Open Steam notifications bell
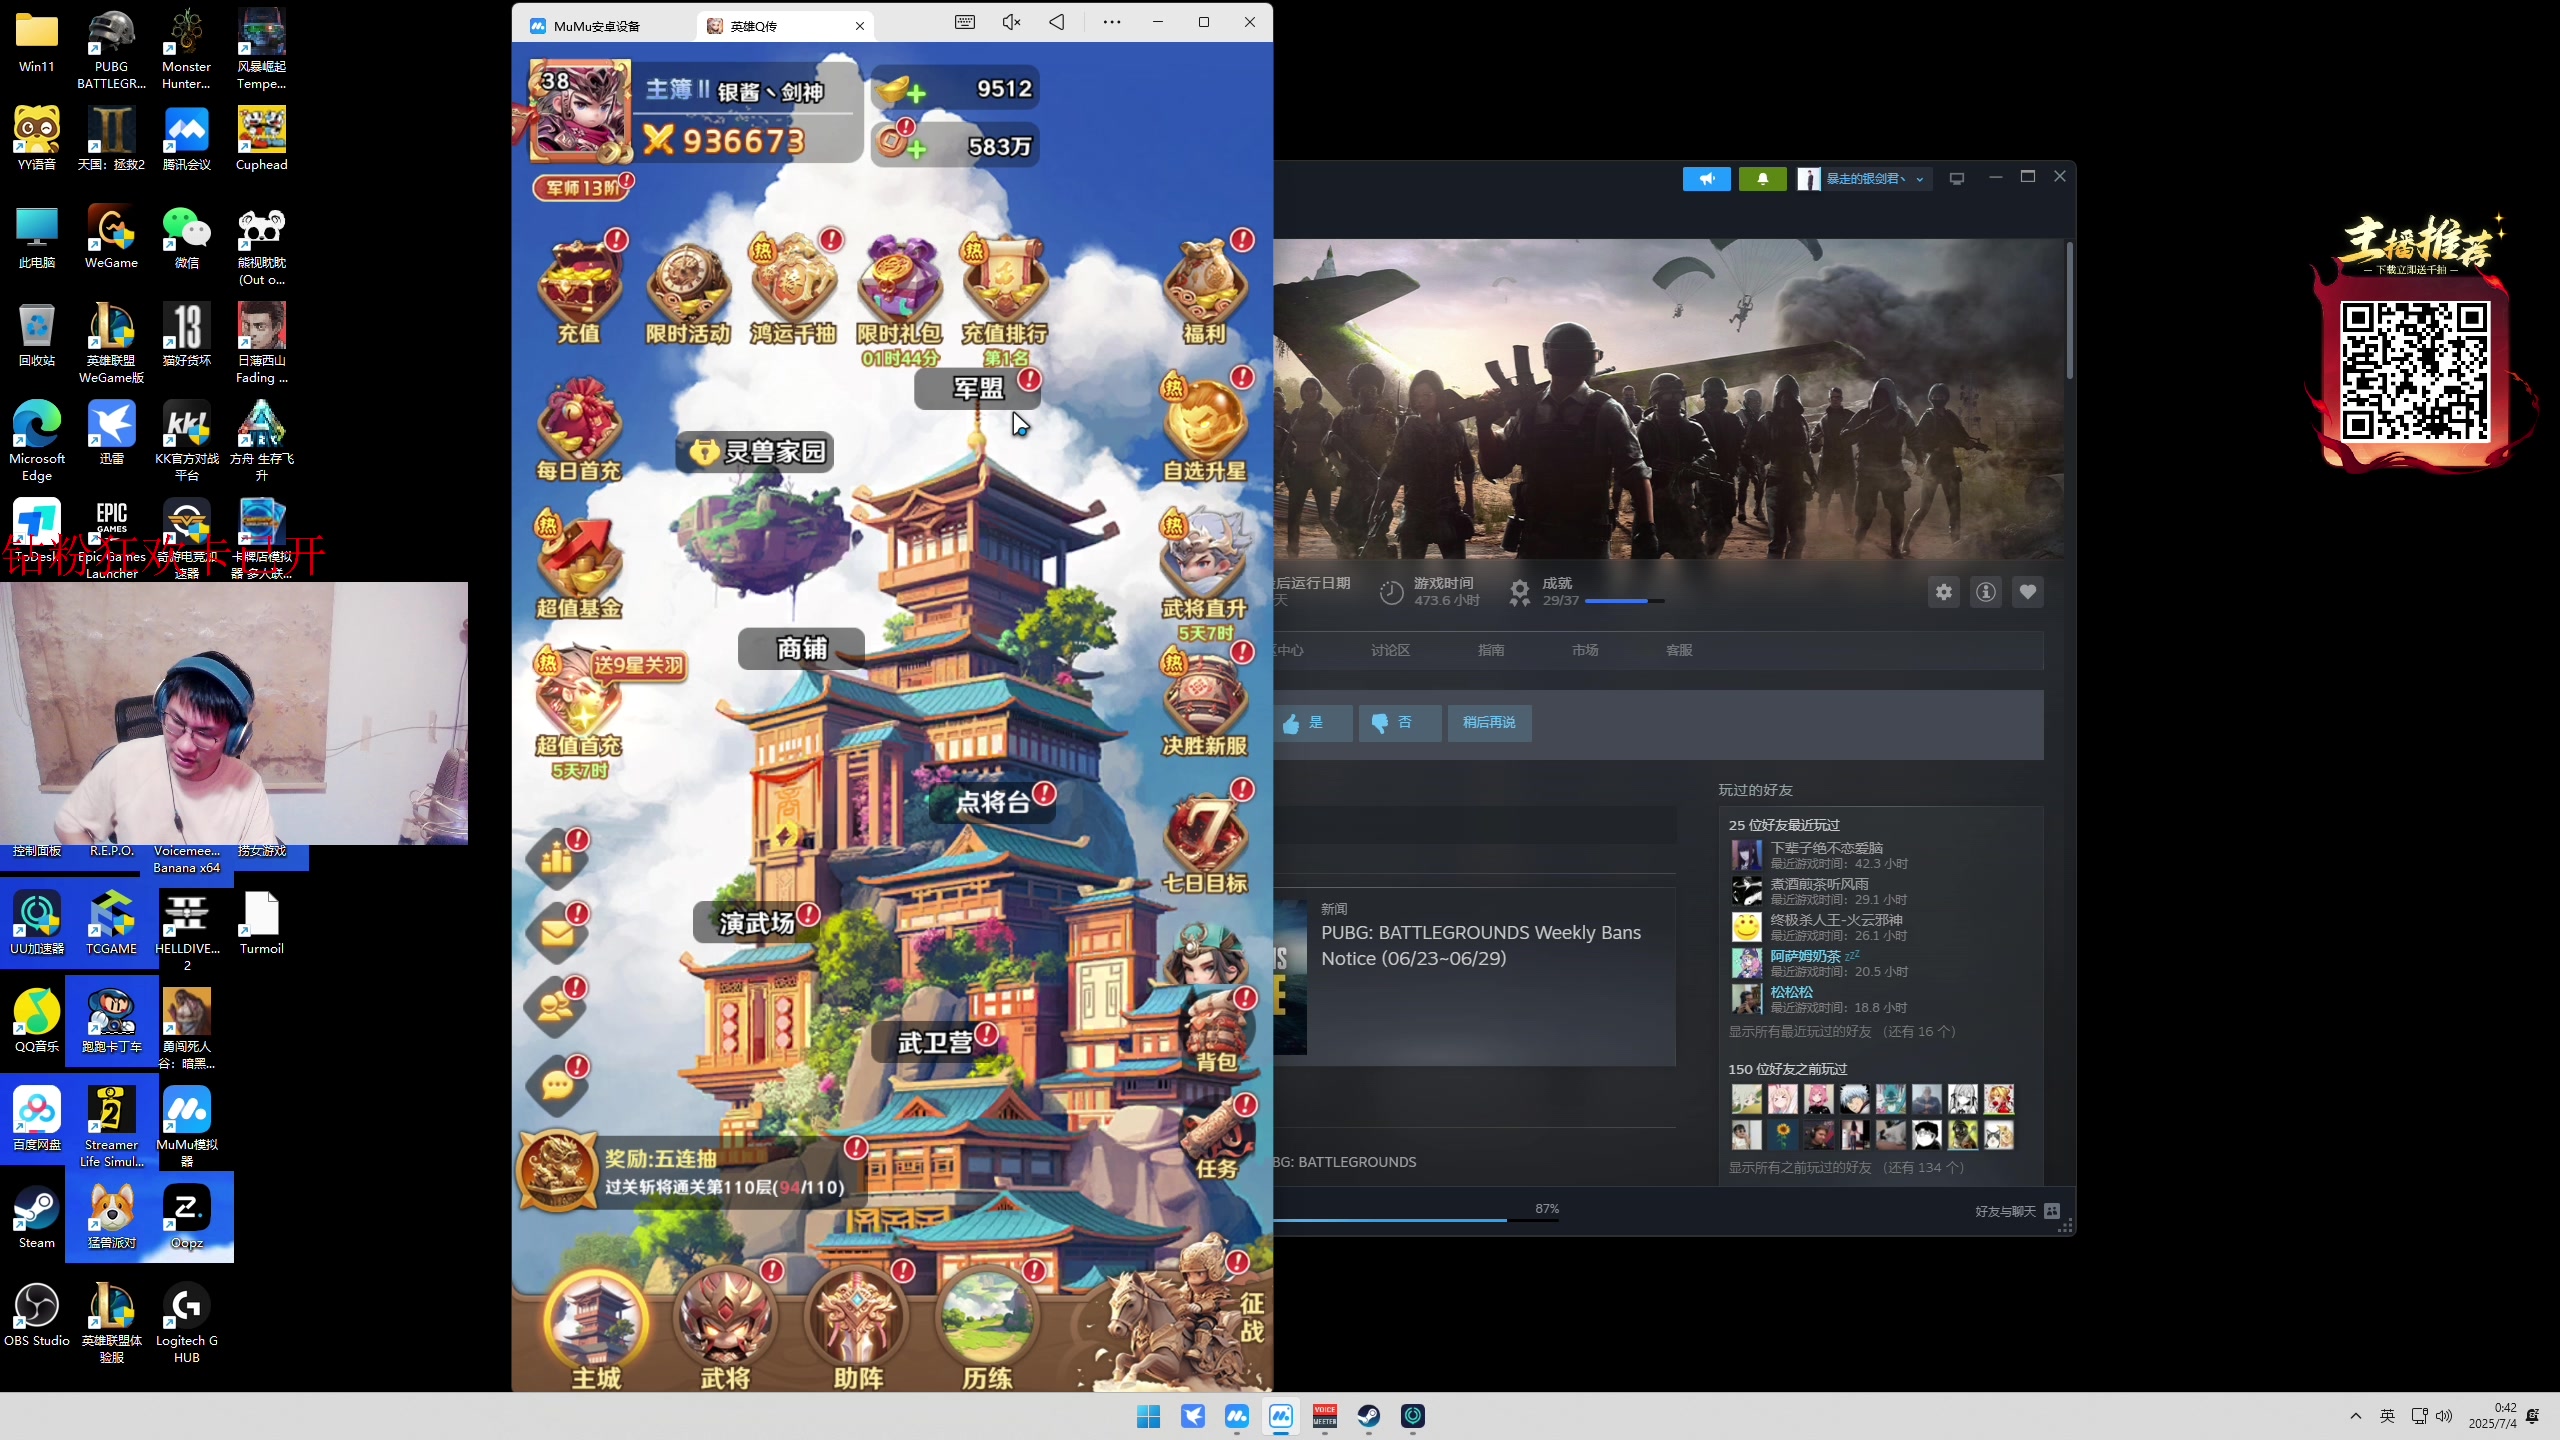Image resolution: width=2560 pixels, height=1440 pixels. click(1763, 179)
